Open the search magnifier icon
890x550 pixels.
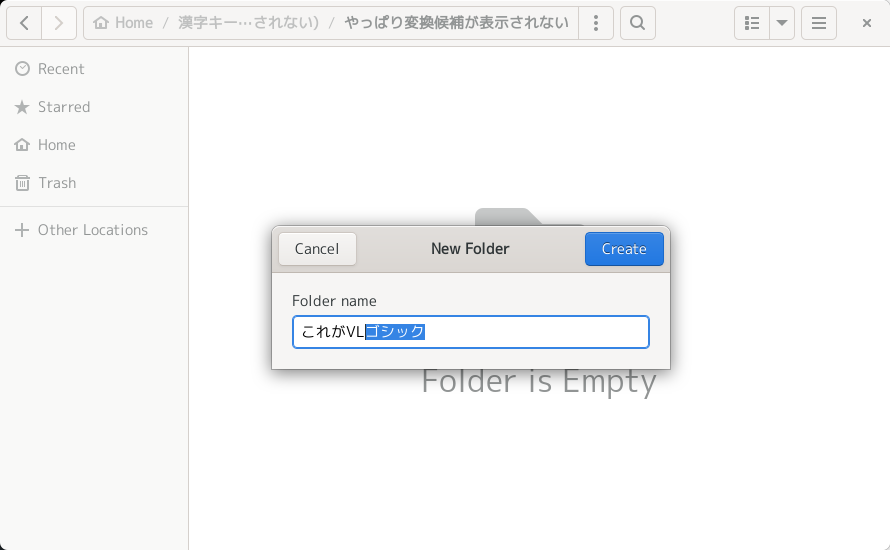click(x=638, y=23)
